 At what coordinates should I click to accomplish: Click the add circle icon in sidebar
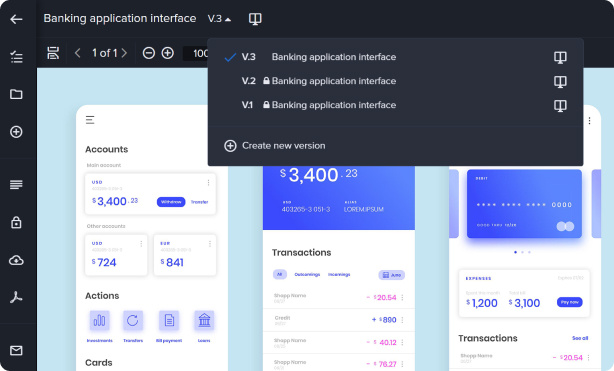click(x=16, y=132)
